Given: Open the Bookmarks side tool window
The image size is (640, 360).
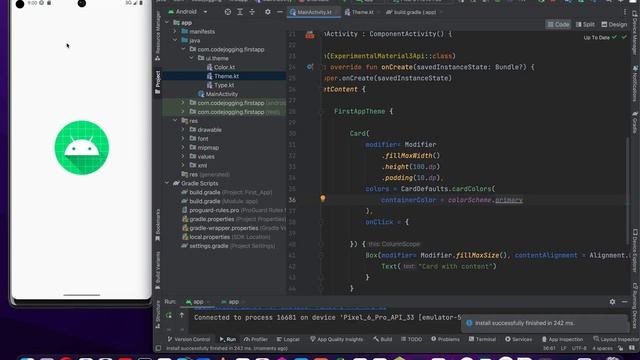Looking at the screenshot, I should point(158,225).
